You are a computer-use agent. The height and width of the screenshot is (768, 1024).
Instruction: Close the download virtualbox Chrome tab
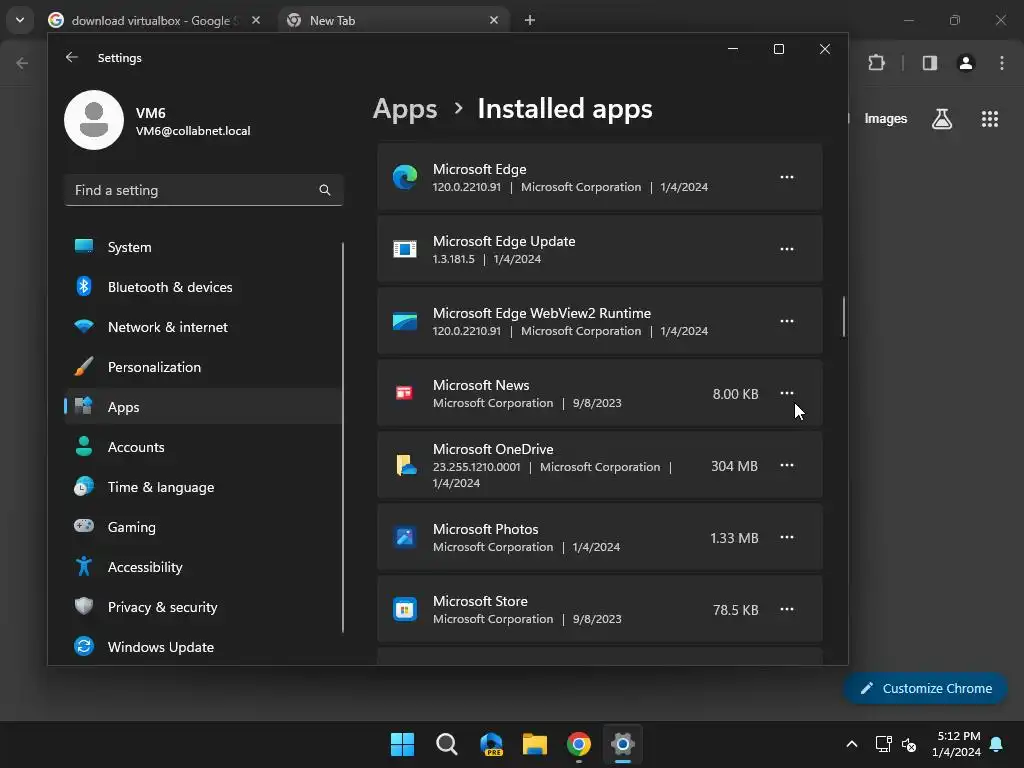point(256,20)
